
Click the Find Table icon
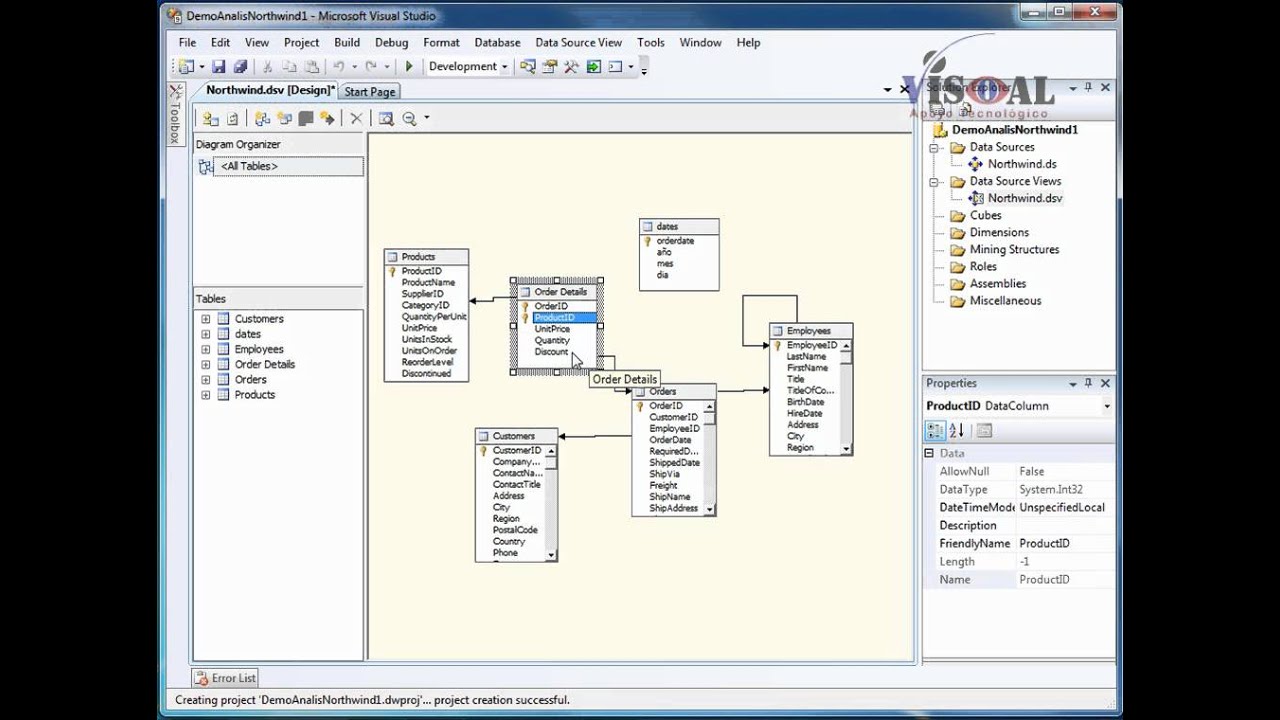tap(386, 118)
